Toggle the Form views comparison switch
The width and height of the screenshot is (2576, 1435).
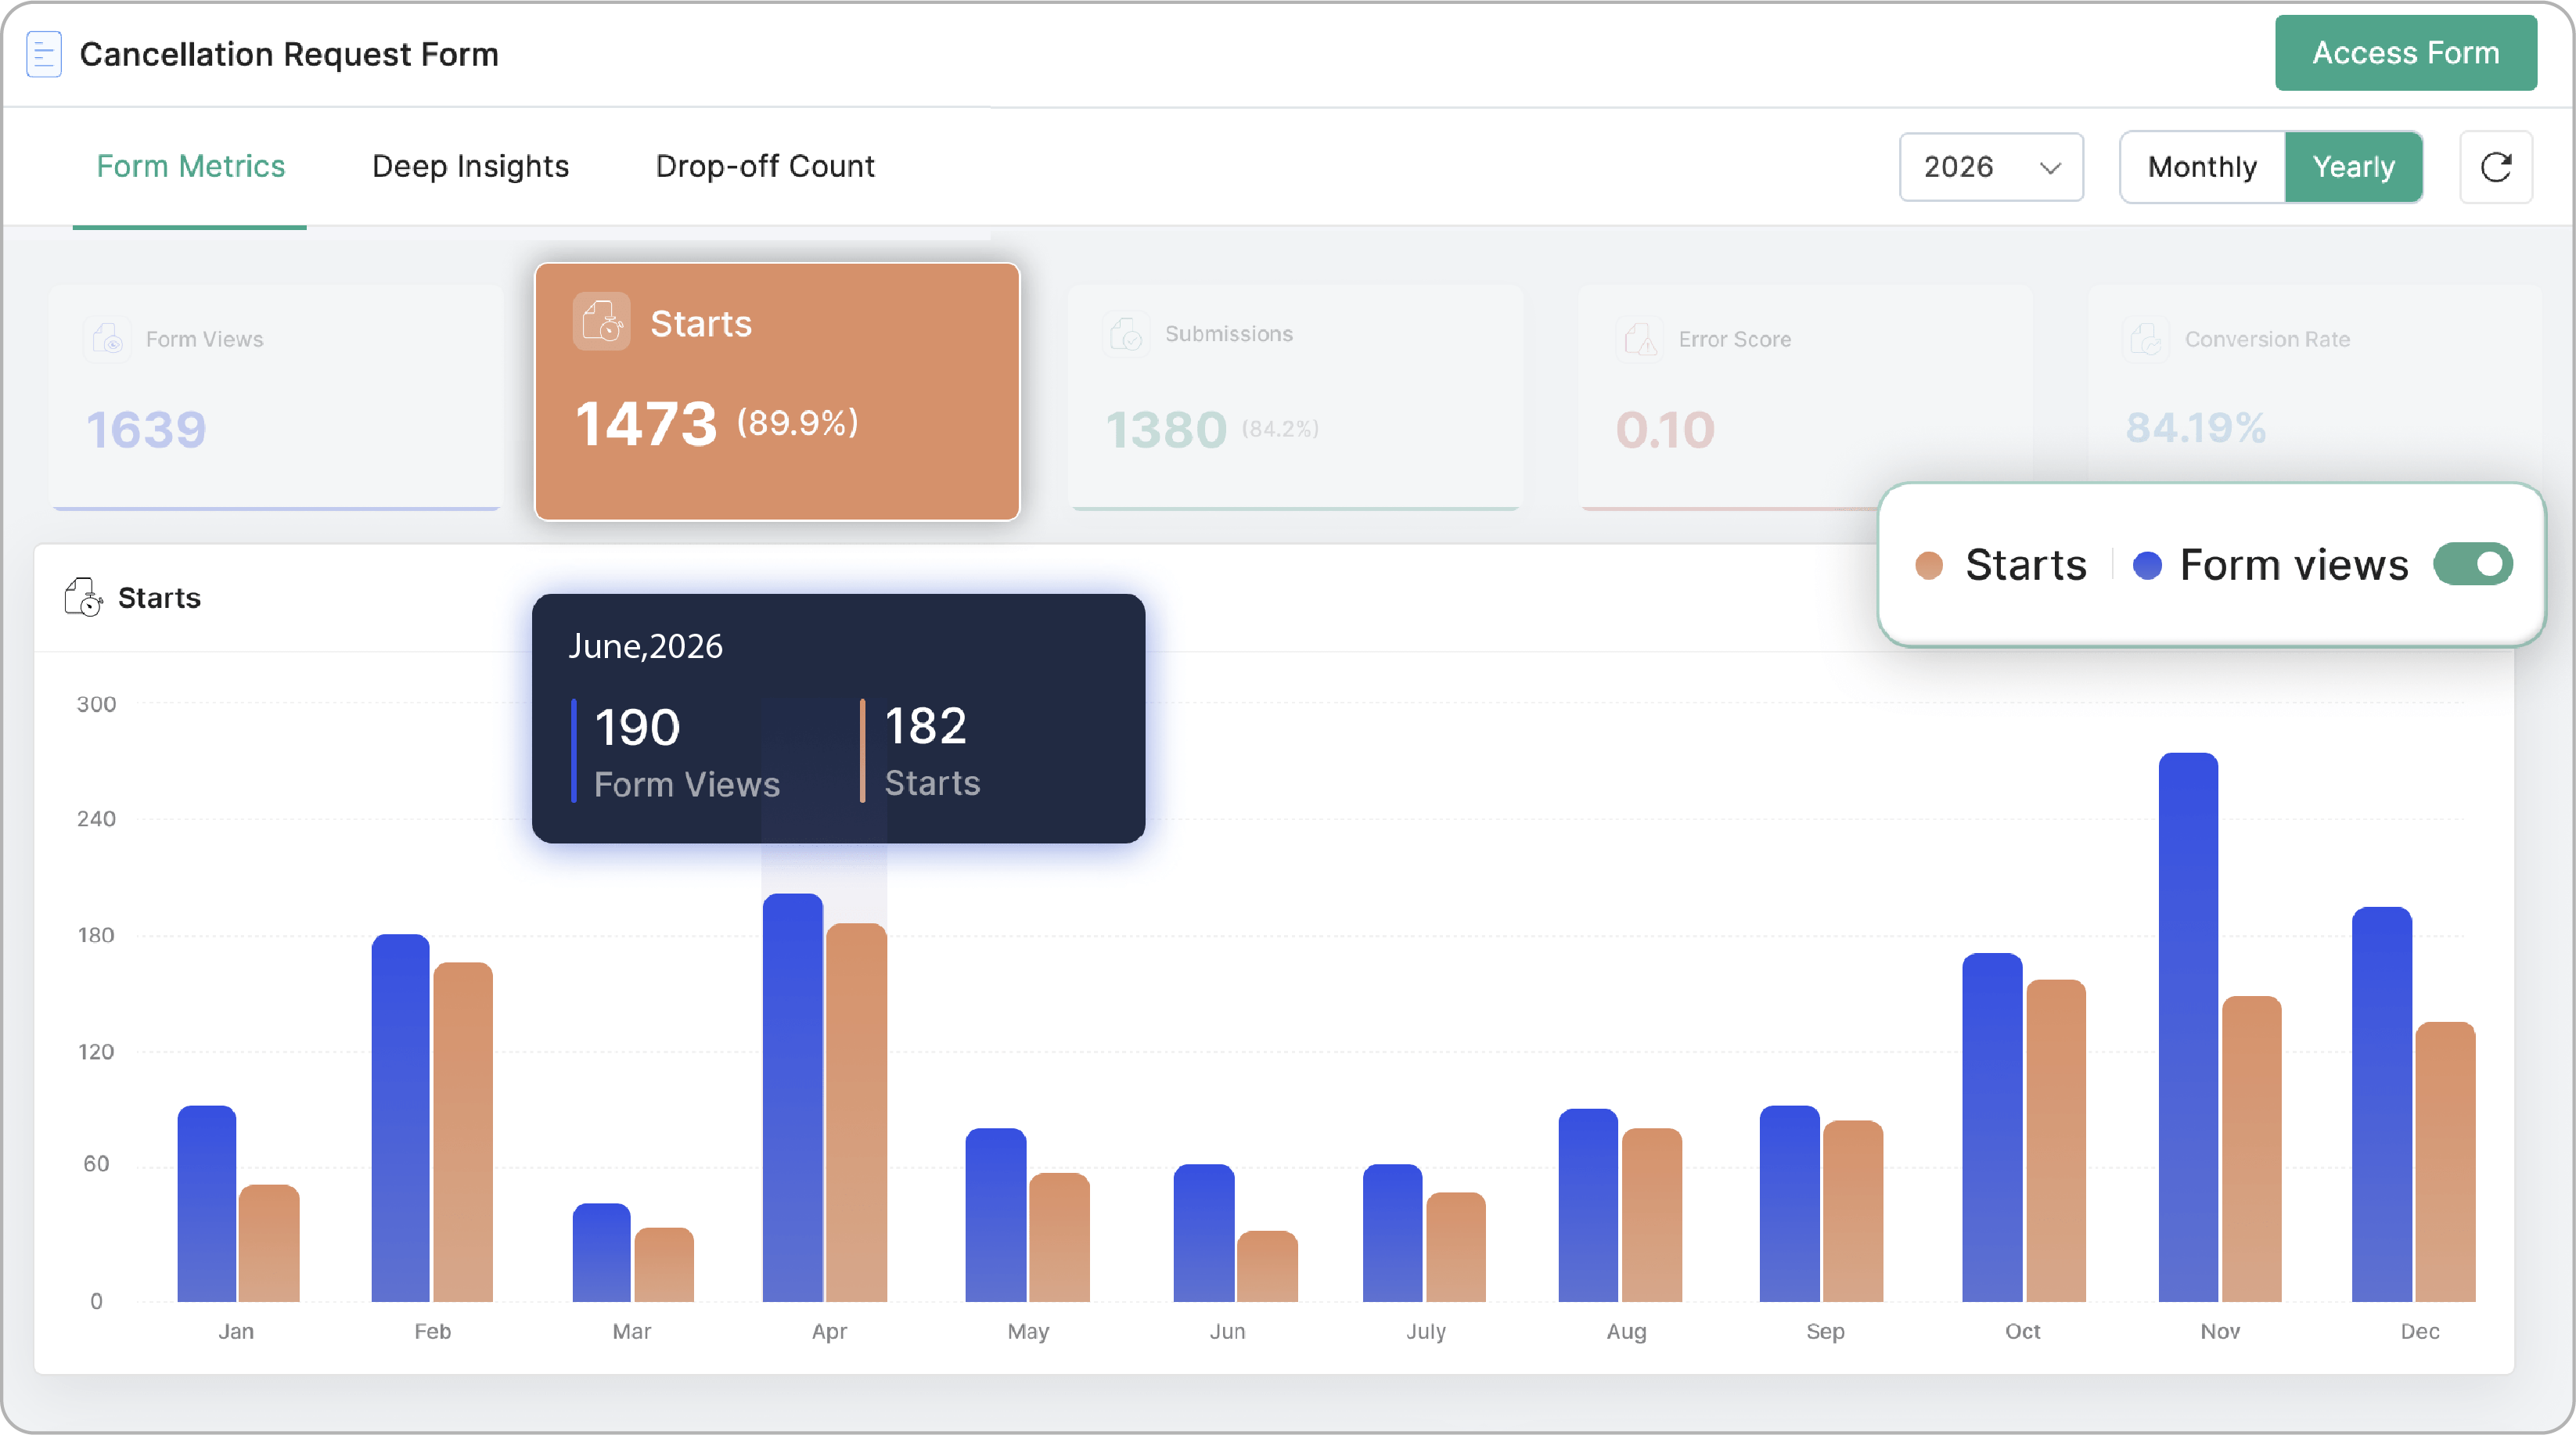point(2473,565)
